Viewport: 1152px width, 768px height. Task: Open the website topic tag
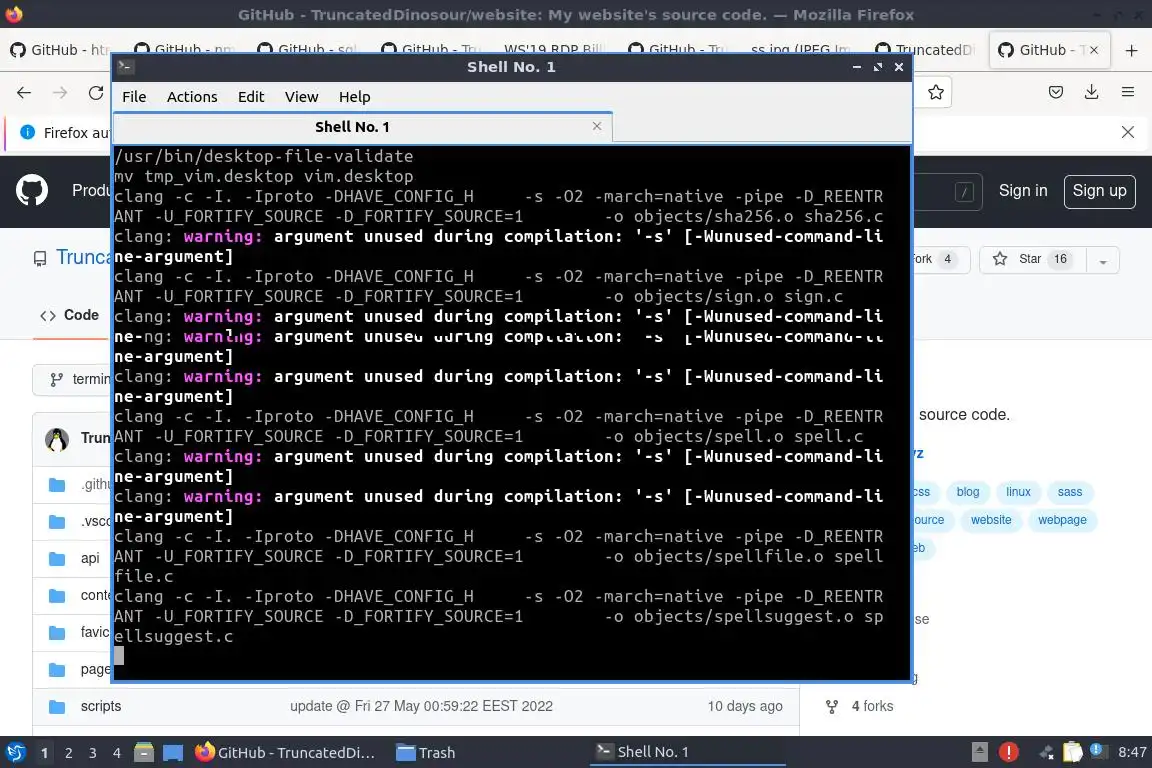tap(991, 520)
